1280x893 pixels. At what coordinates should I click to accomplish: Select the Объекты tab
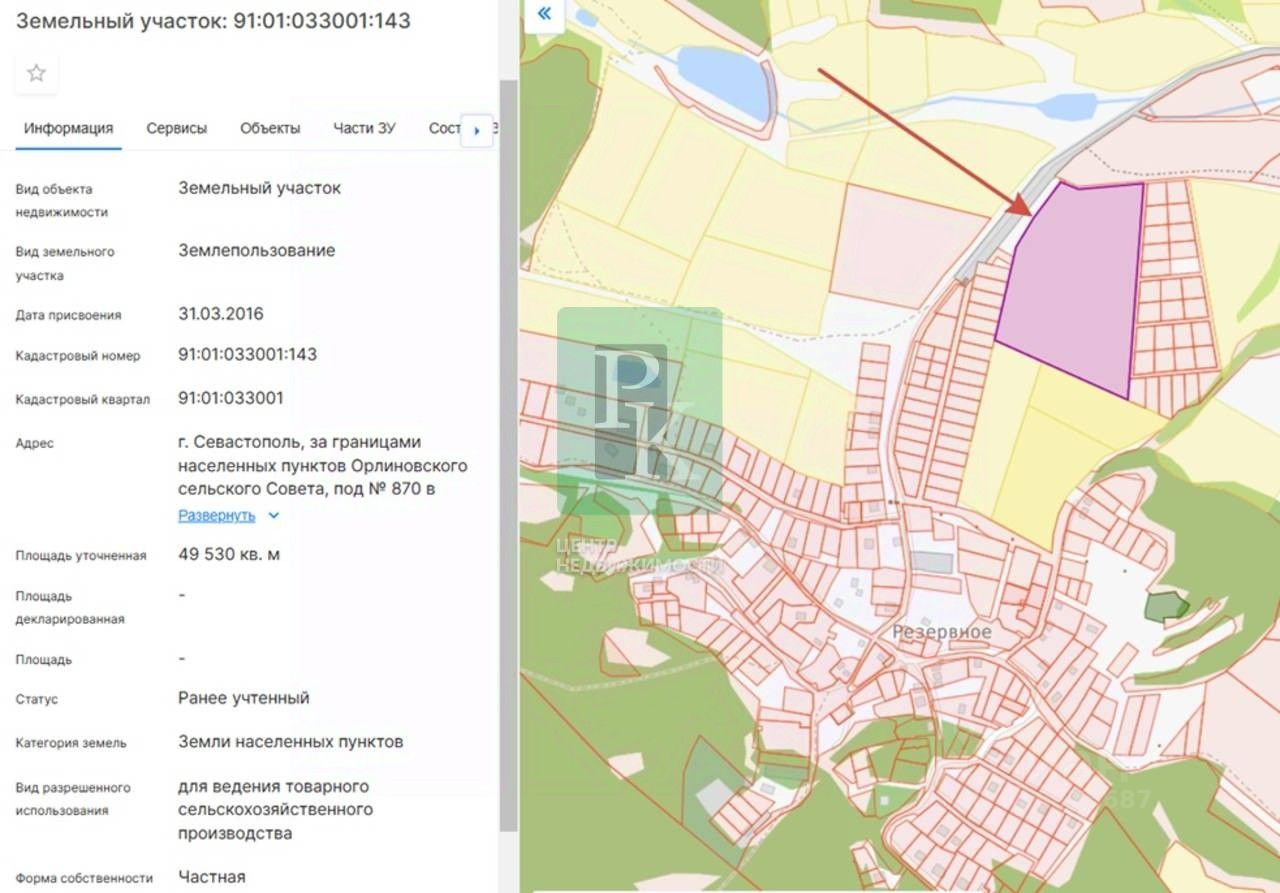click(270, 128)
